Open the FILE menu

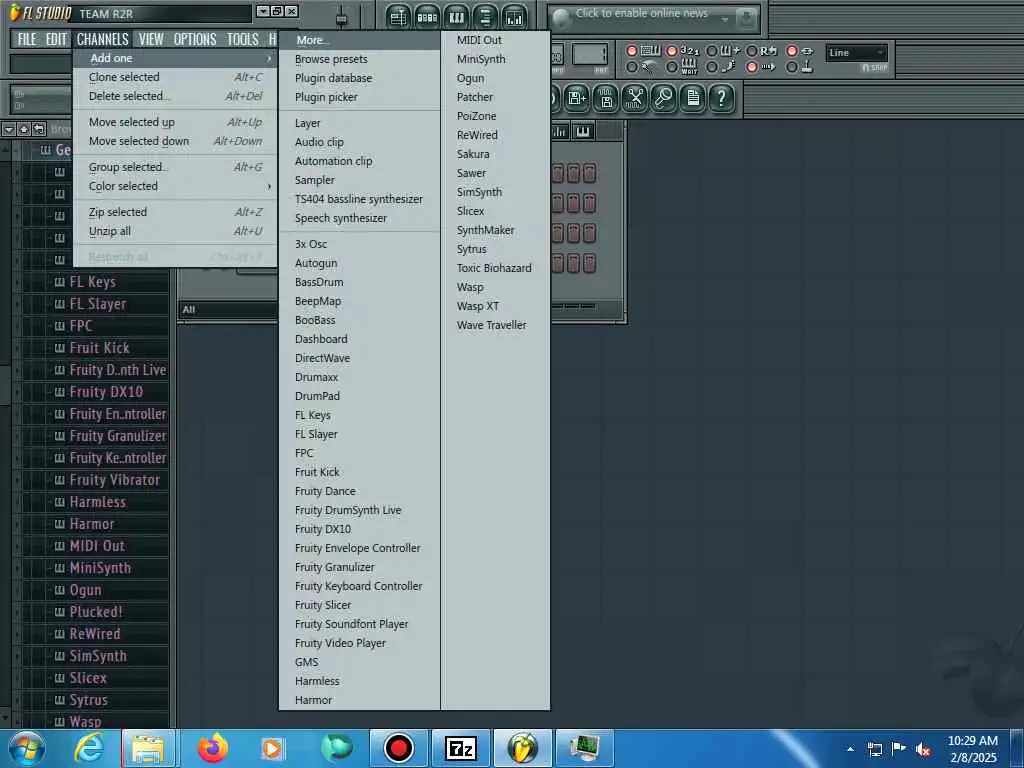coord(27,39)
